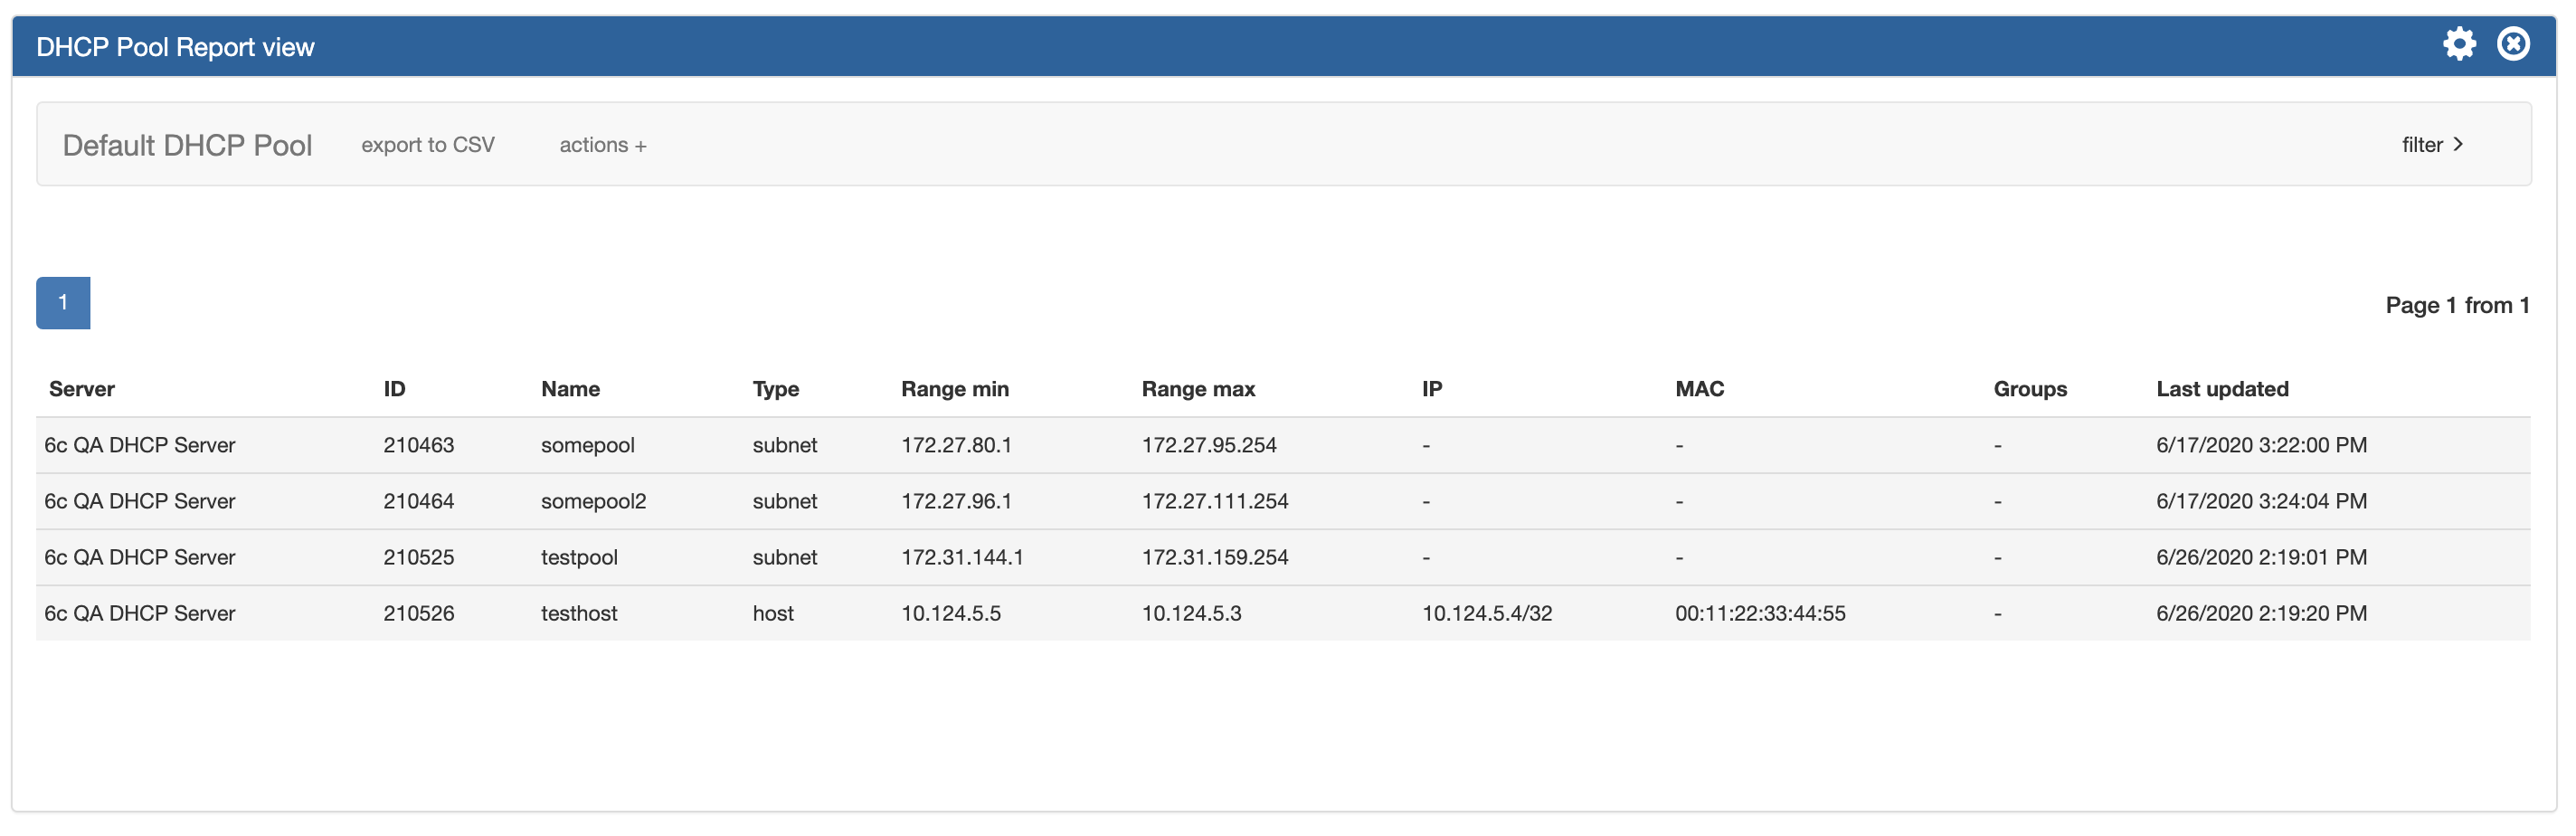Image resolution: width=2576 pixels, height=836 pixels.
Task: Sort by Last updated column
Action: (x=2221, y=389)
